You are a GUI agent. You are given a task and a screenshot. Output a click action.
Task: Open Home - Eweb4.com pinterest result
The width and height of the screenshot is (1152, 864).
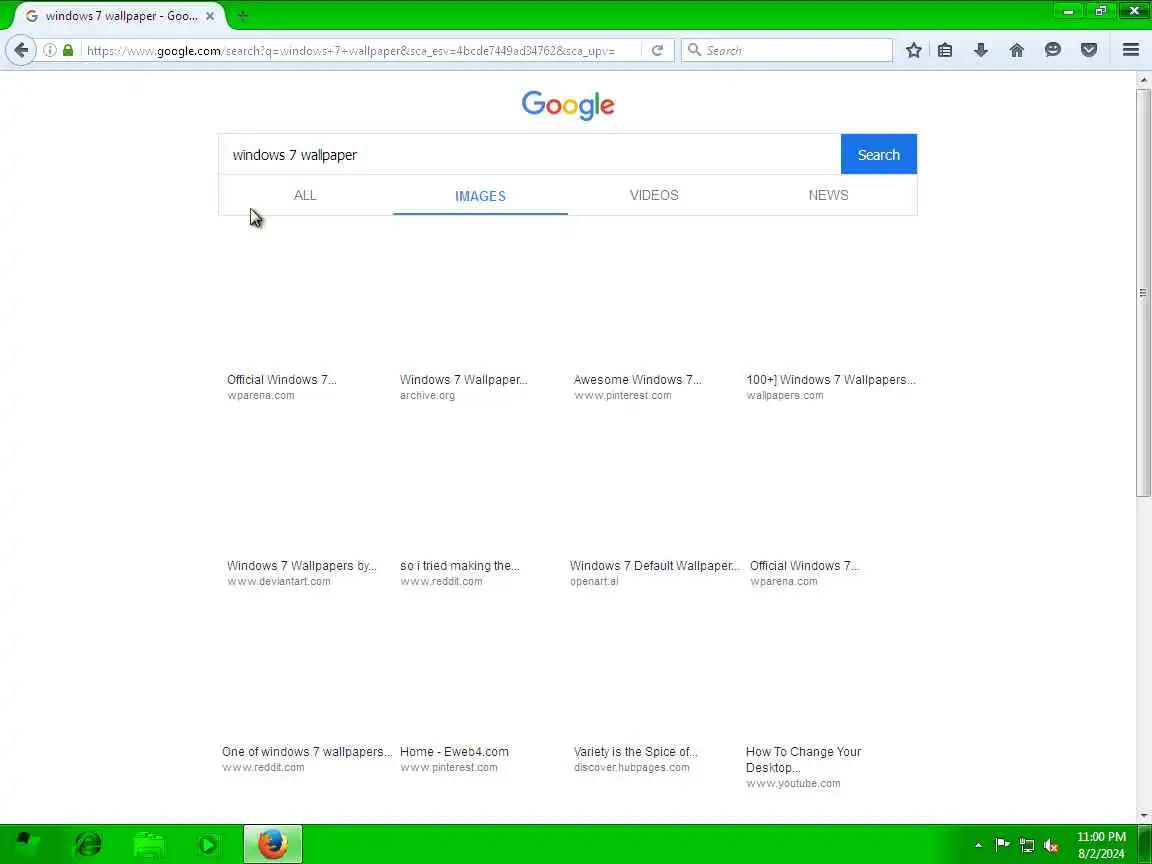click(x=454, y=752)
